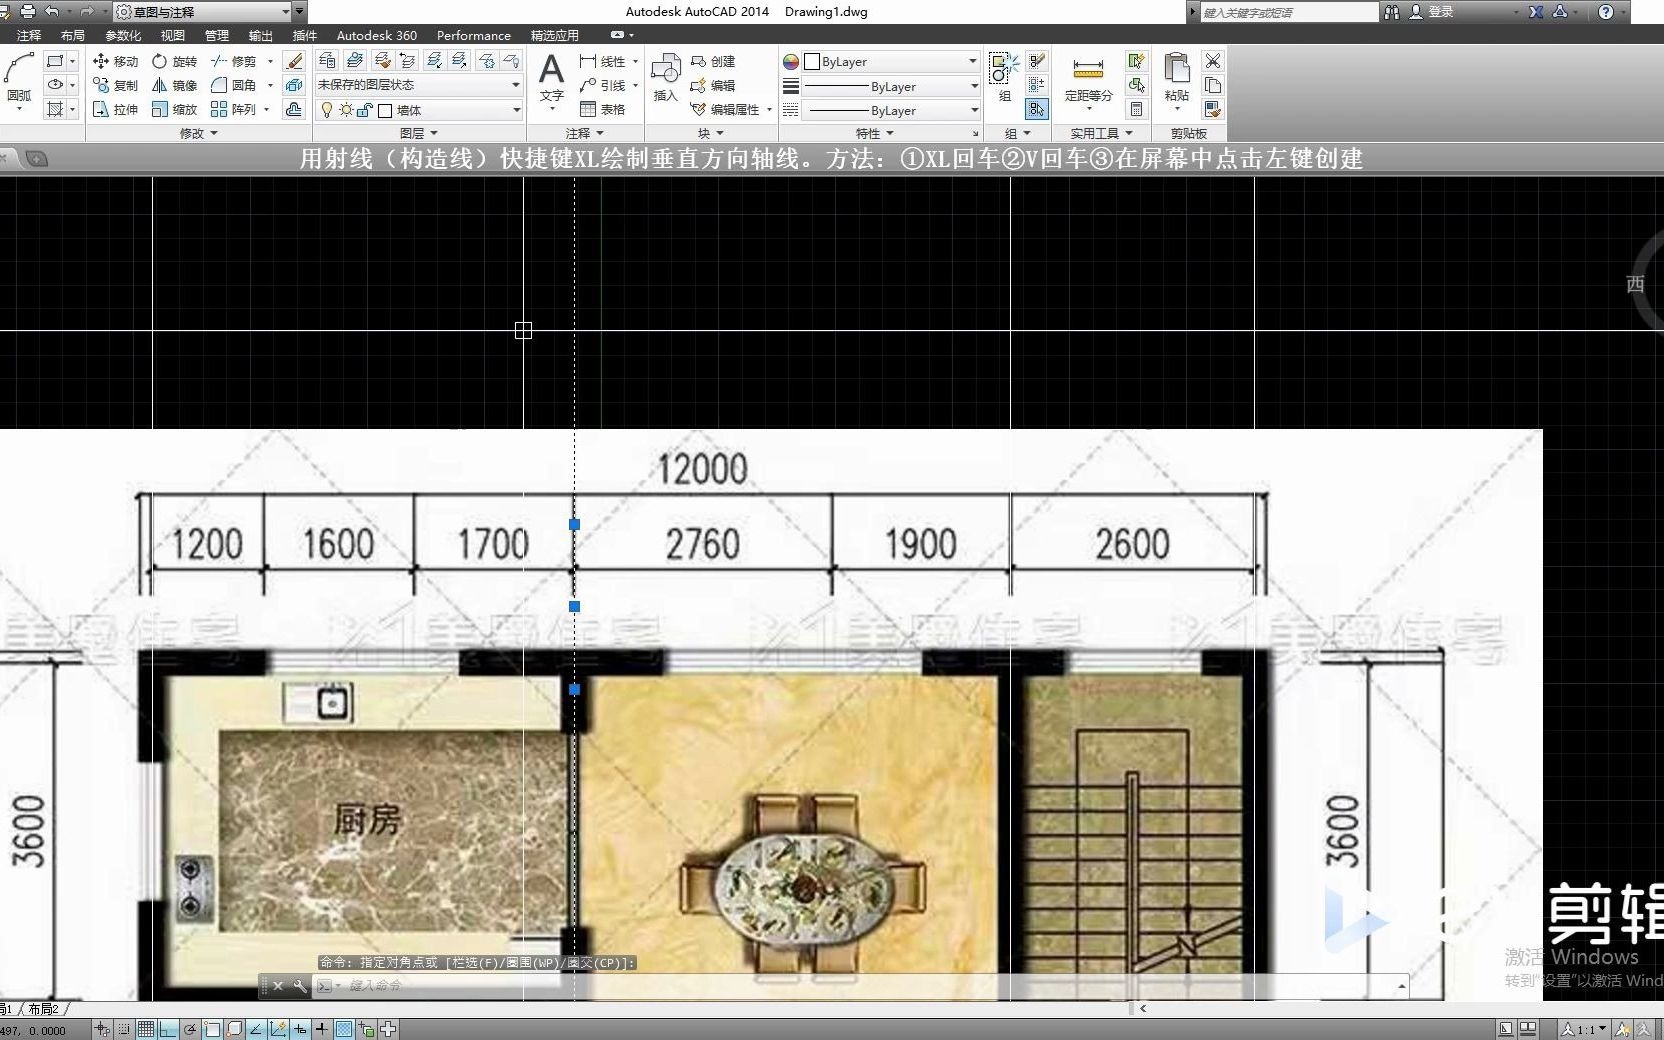Image resolution: width=1664 pixels, height=1040 pixels.
Task: Click the command line input field
Action: [860, 985]
